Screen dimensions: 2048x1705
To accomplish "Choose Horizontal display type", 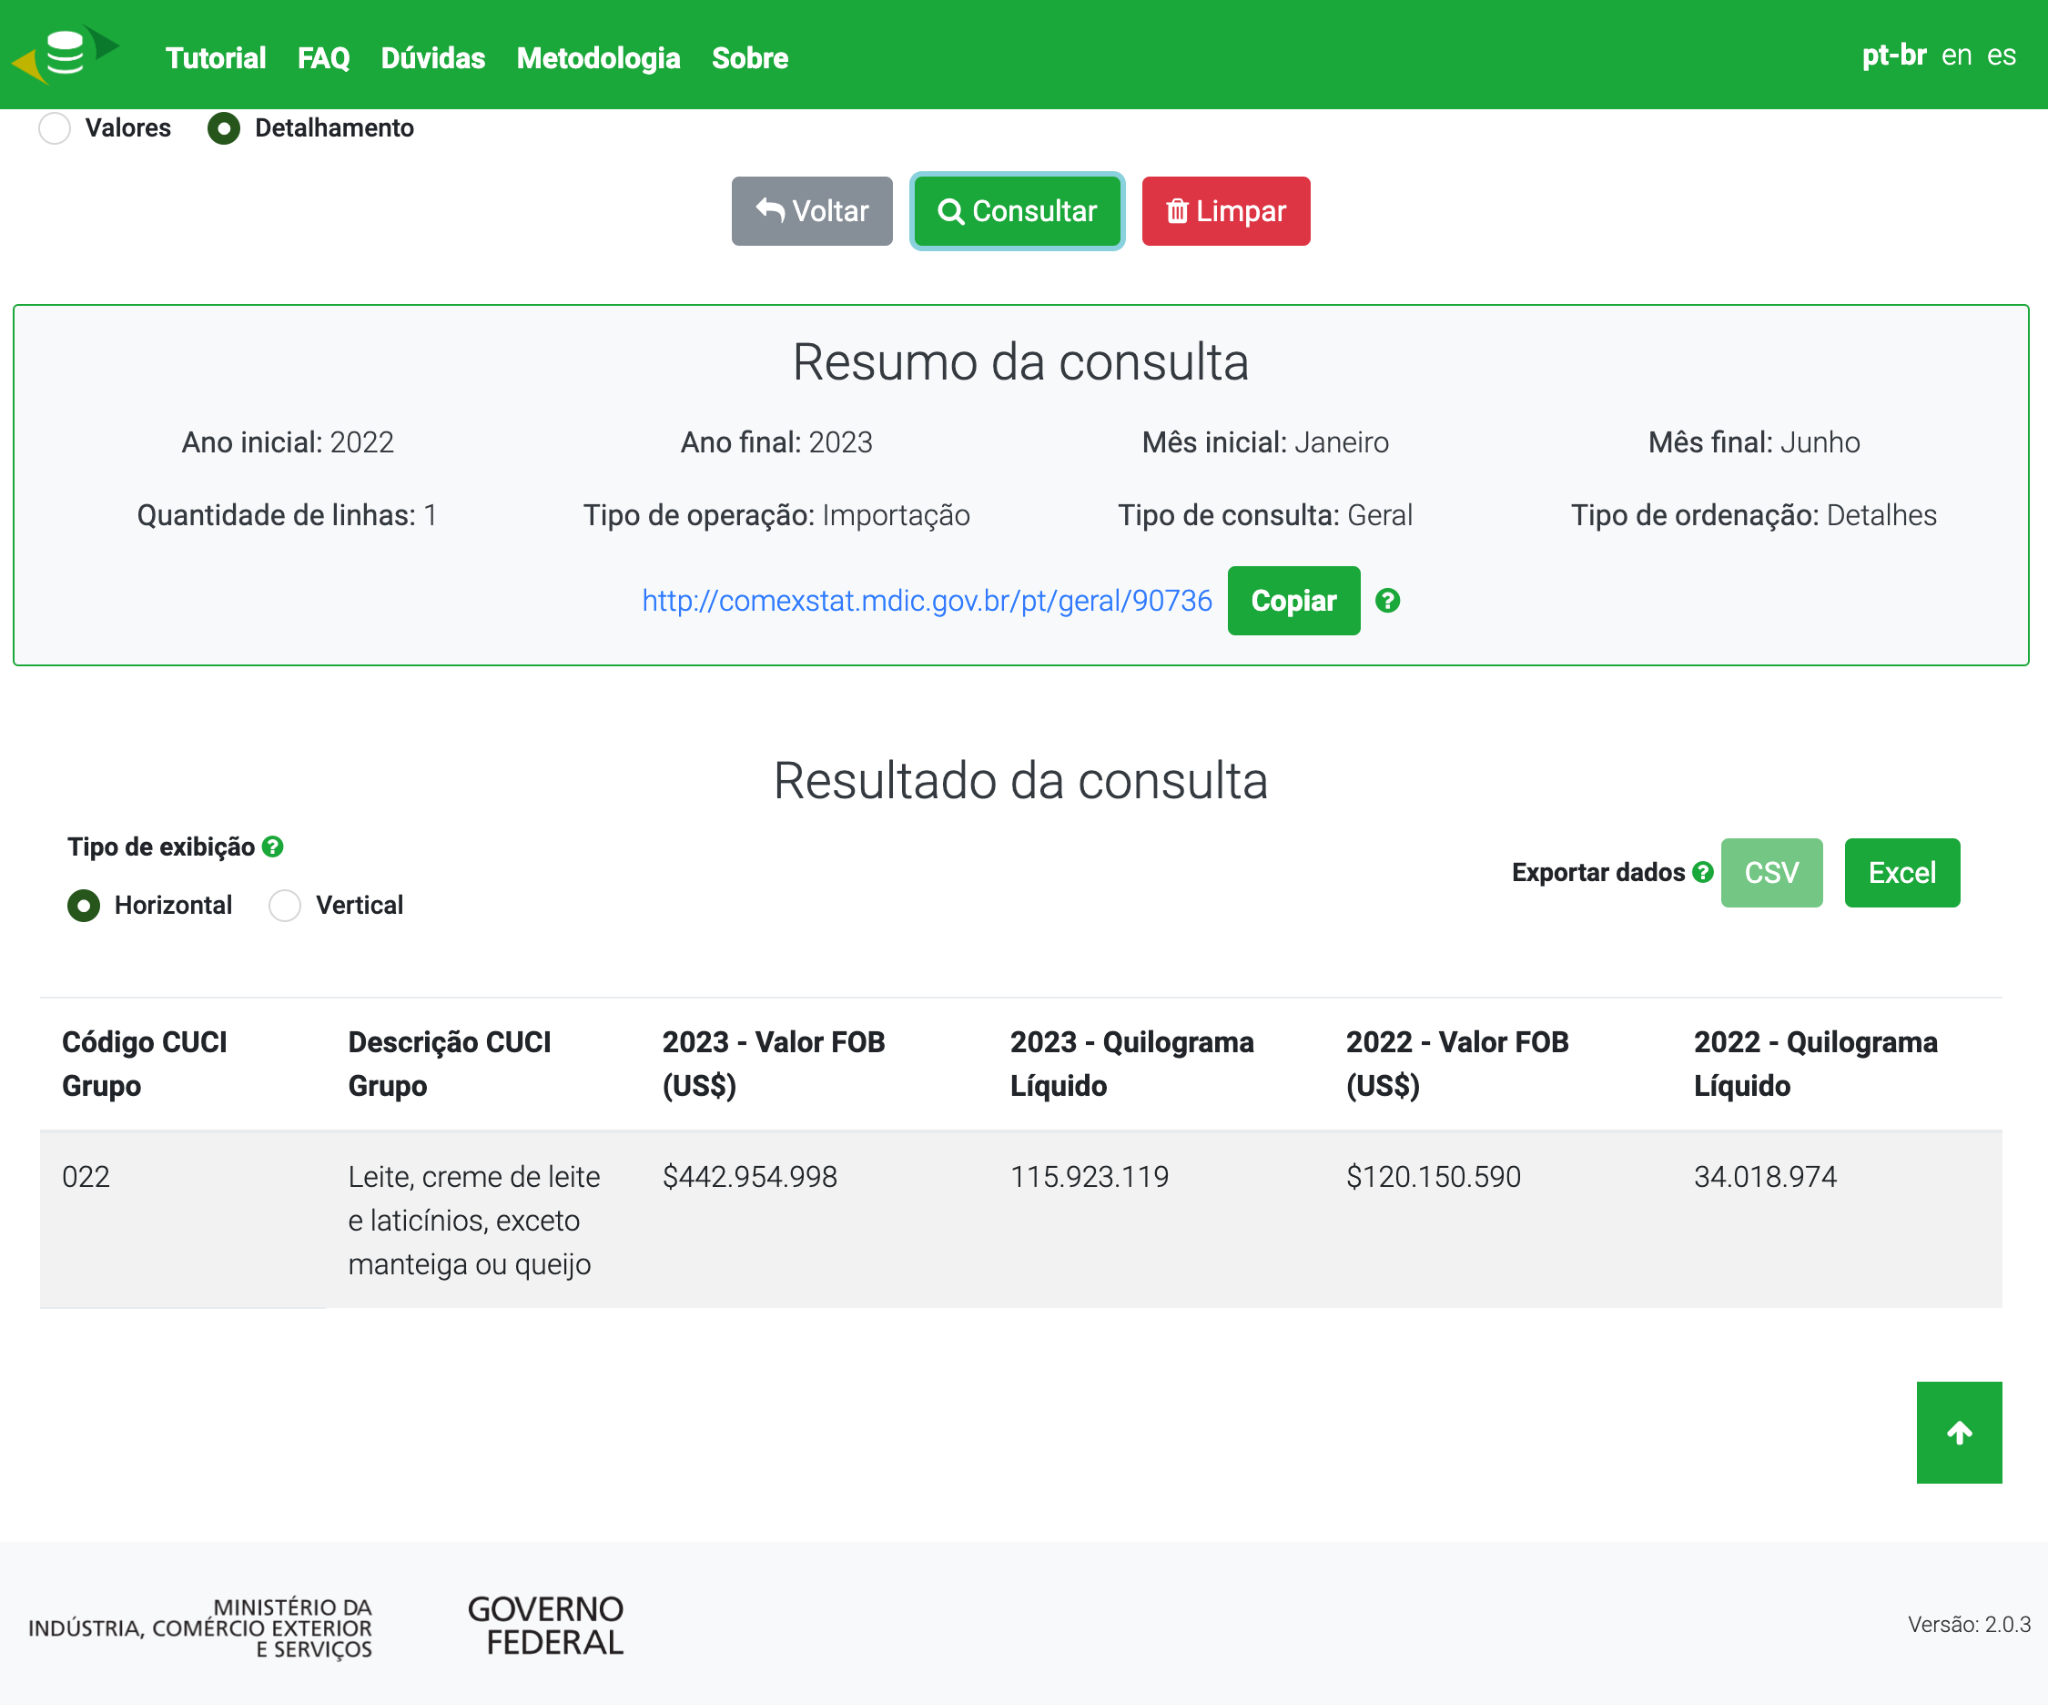I will click(x=84, y=905).
